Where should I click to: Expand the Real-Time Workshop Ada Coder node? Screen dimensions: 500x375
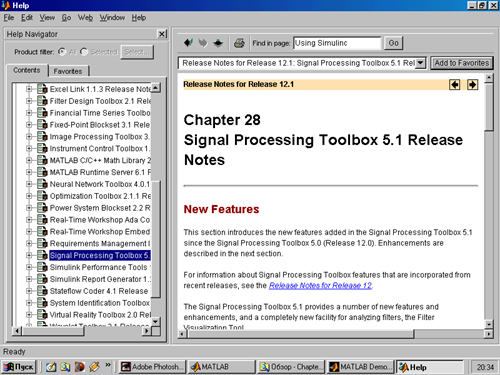(29, 220)
